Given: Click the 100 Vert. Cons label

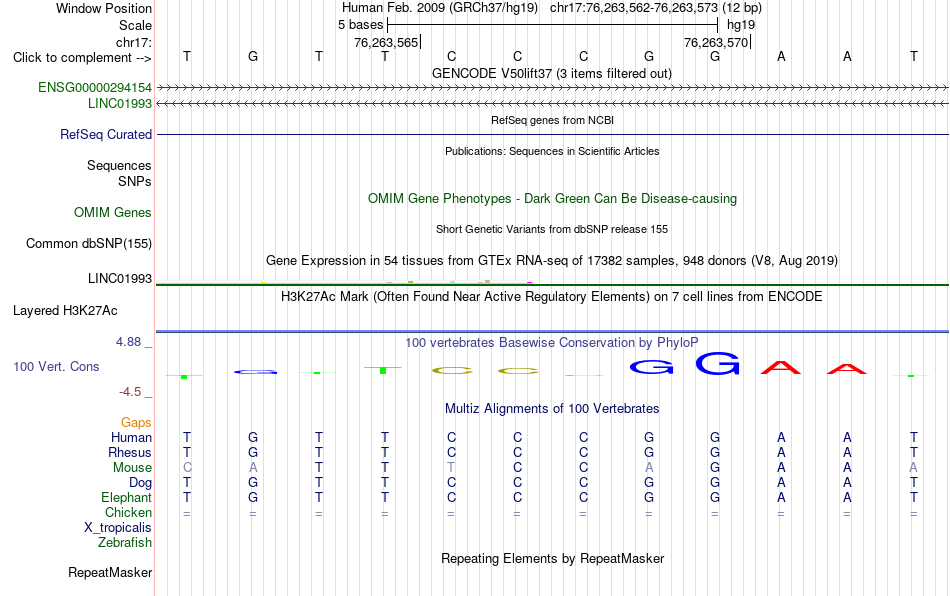Looking at the screenshot, I should coord(56,366).
